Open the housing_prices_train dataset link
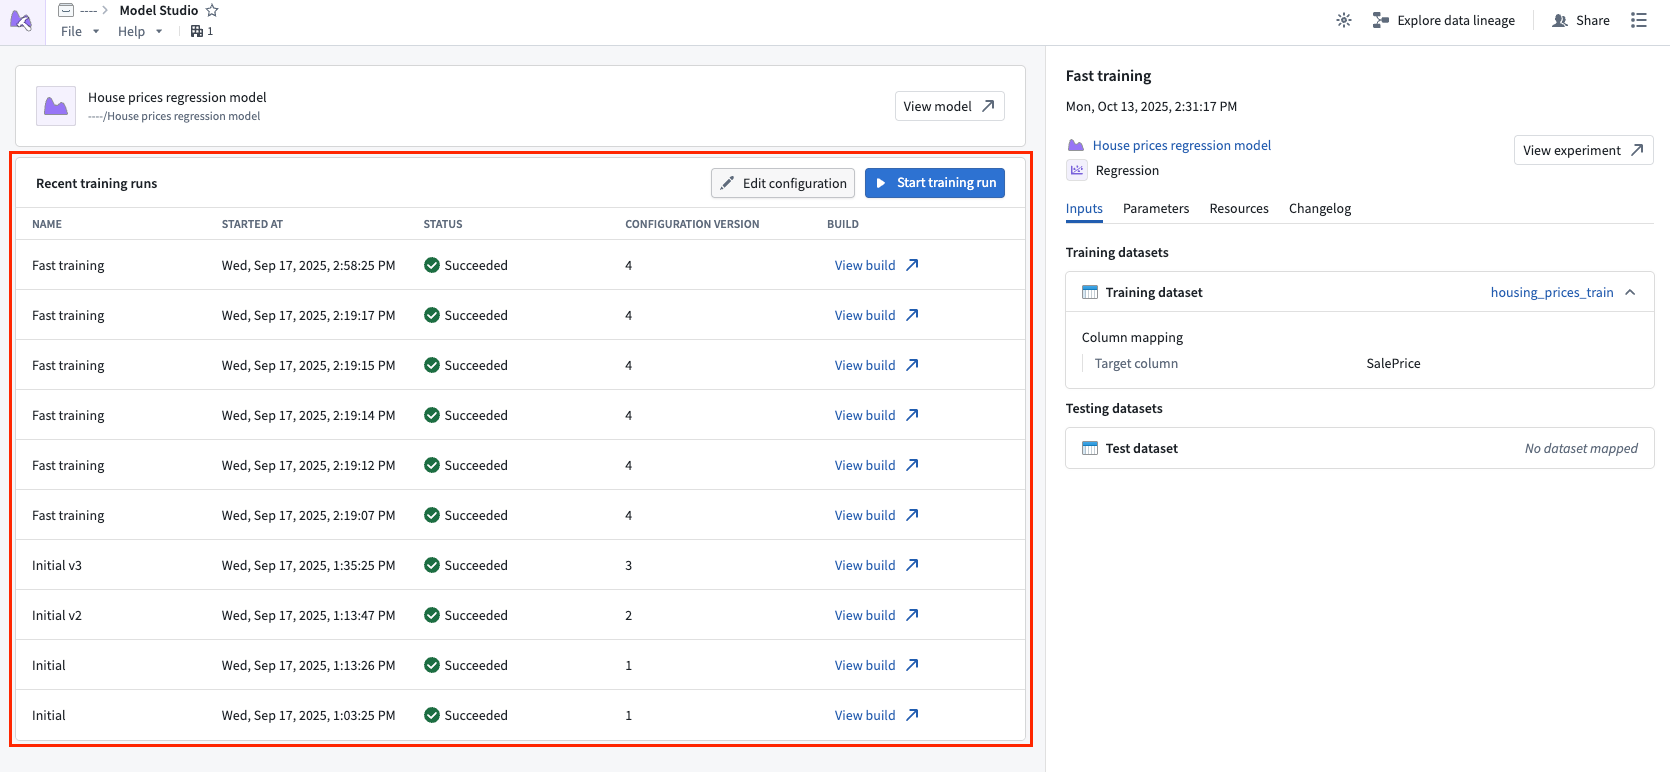1670x772 pixels. pyautogui.click(x=1552, y=292)
